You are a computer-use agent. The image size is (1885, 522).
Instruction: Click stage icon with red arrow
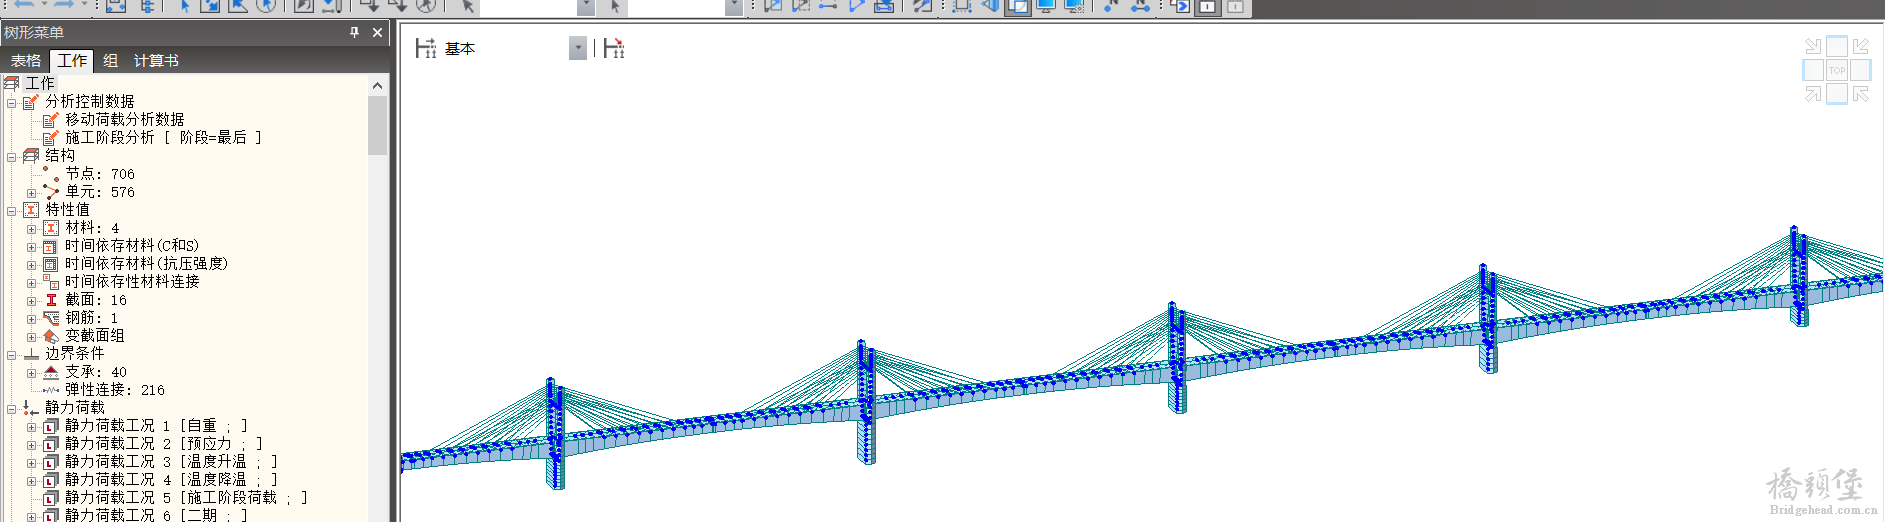point(614,48)
